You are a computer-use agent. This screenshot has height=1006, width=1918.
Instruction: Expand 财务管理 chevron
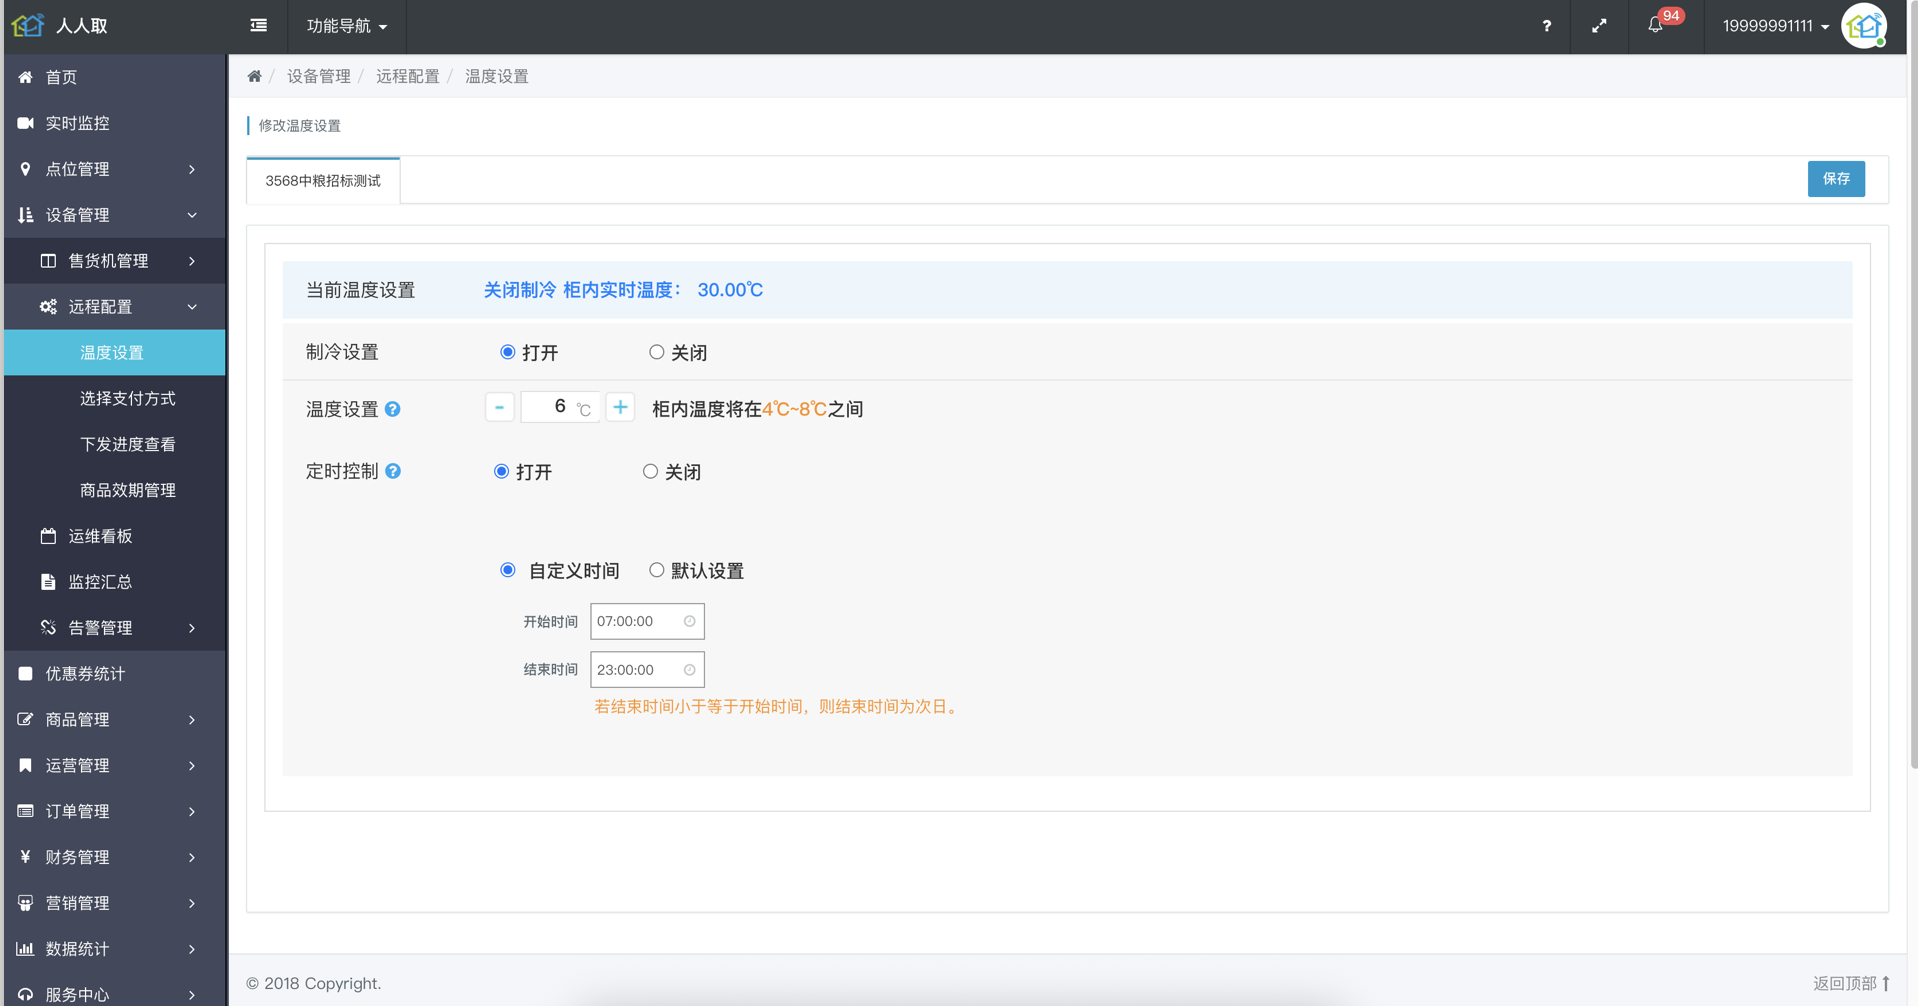(192, 857)
